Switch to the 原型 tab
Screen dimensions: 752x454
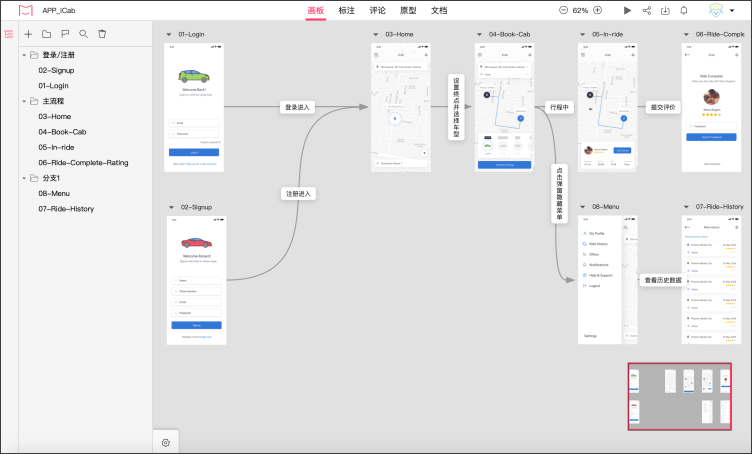point(408,10)
